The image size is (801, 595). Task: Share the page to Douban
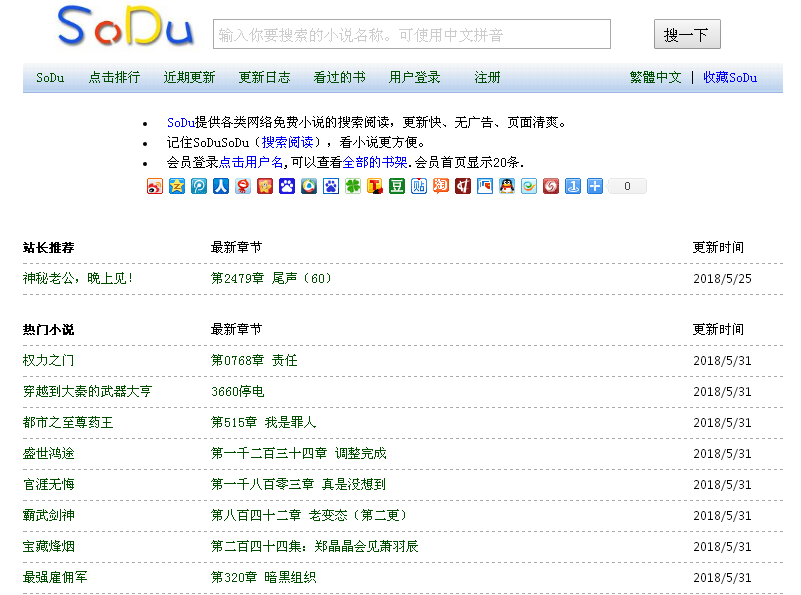(x=396, y=186)
